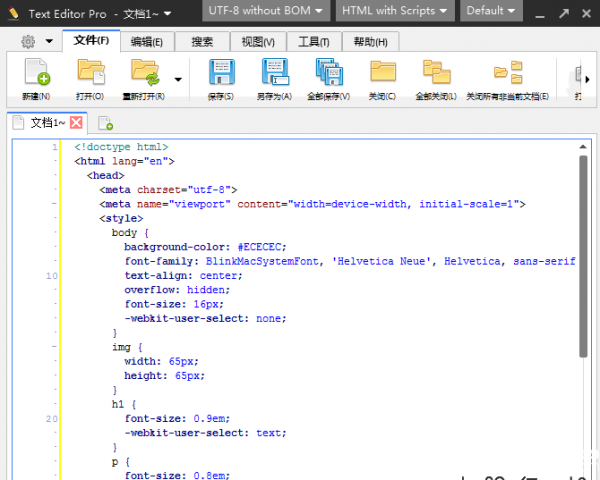Add a new document tab
This screenshot has width=600, height=480.
pos(105,124)
